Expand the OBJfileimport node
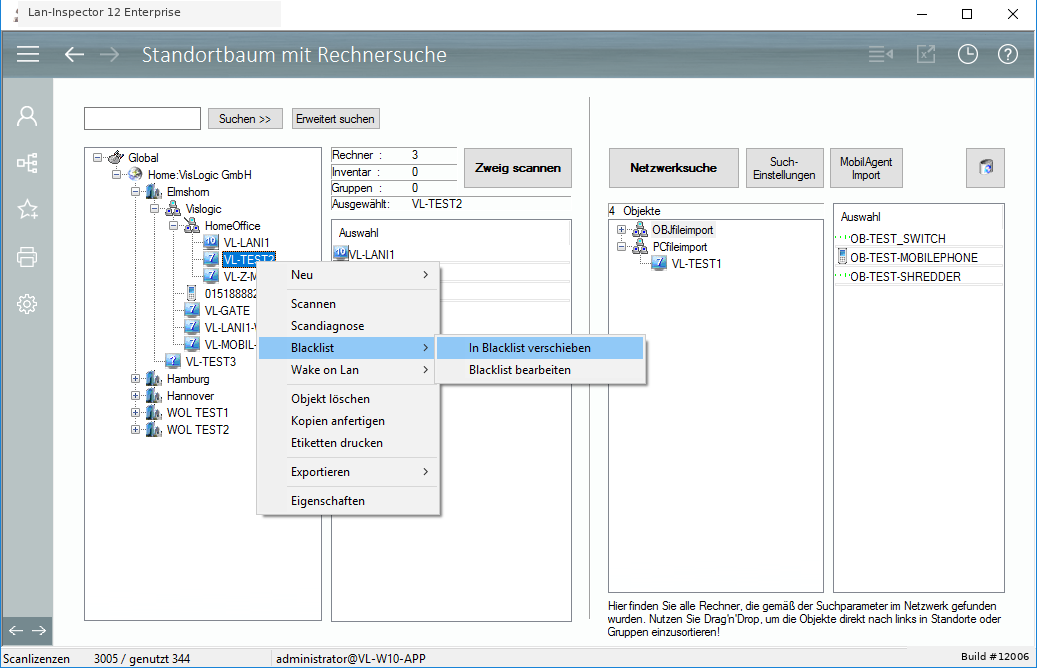The height and width of the screenshot is (668, 1037). tap(622, 230)
